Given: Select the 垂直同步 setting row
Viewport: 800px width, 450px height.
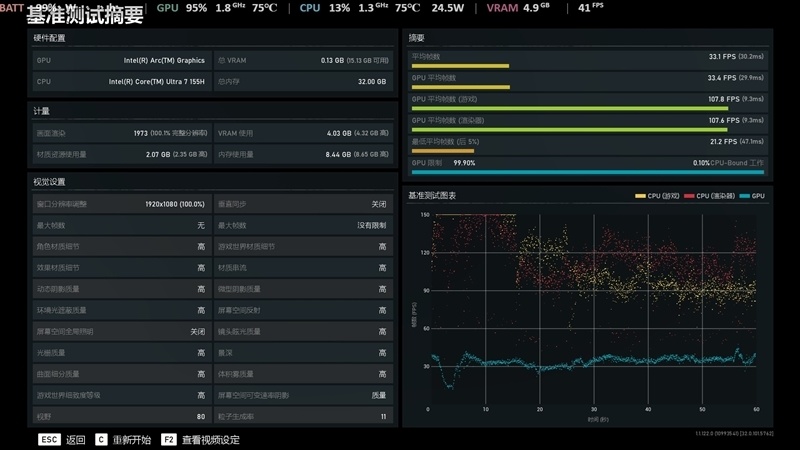Looking at the screenshot, I should point(301,204).
